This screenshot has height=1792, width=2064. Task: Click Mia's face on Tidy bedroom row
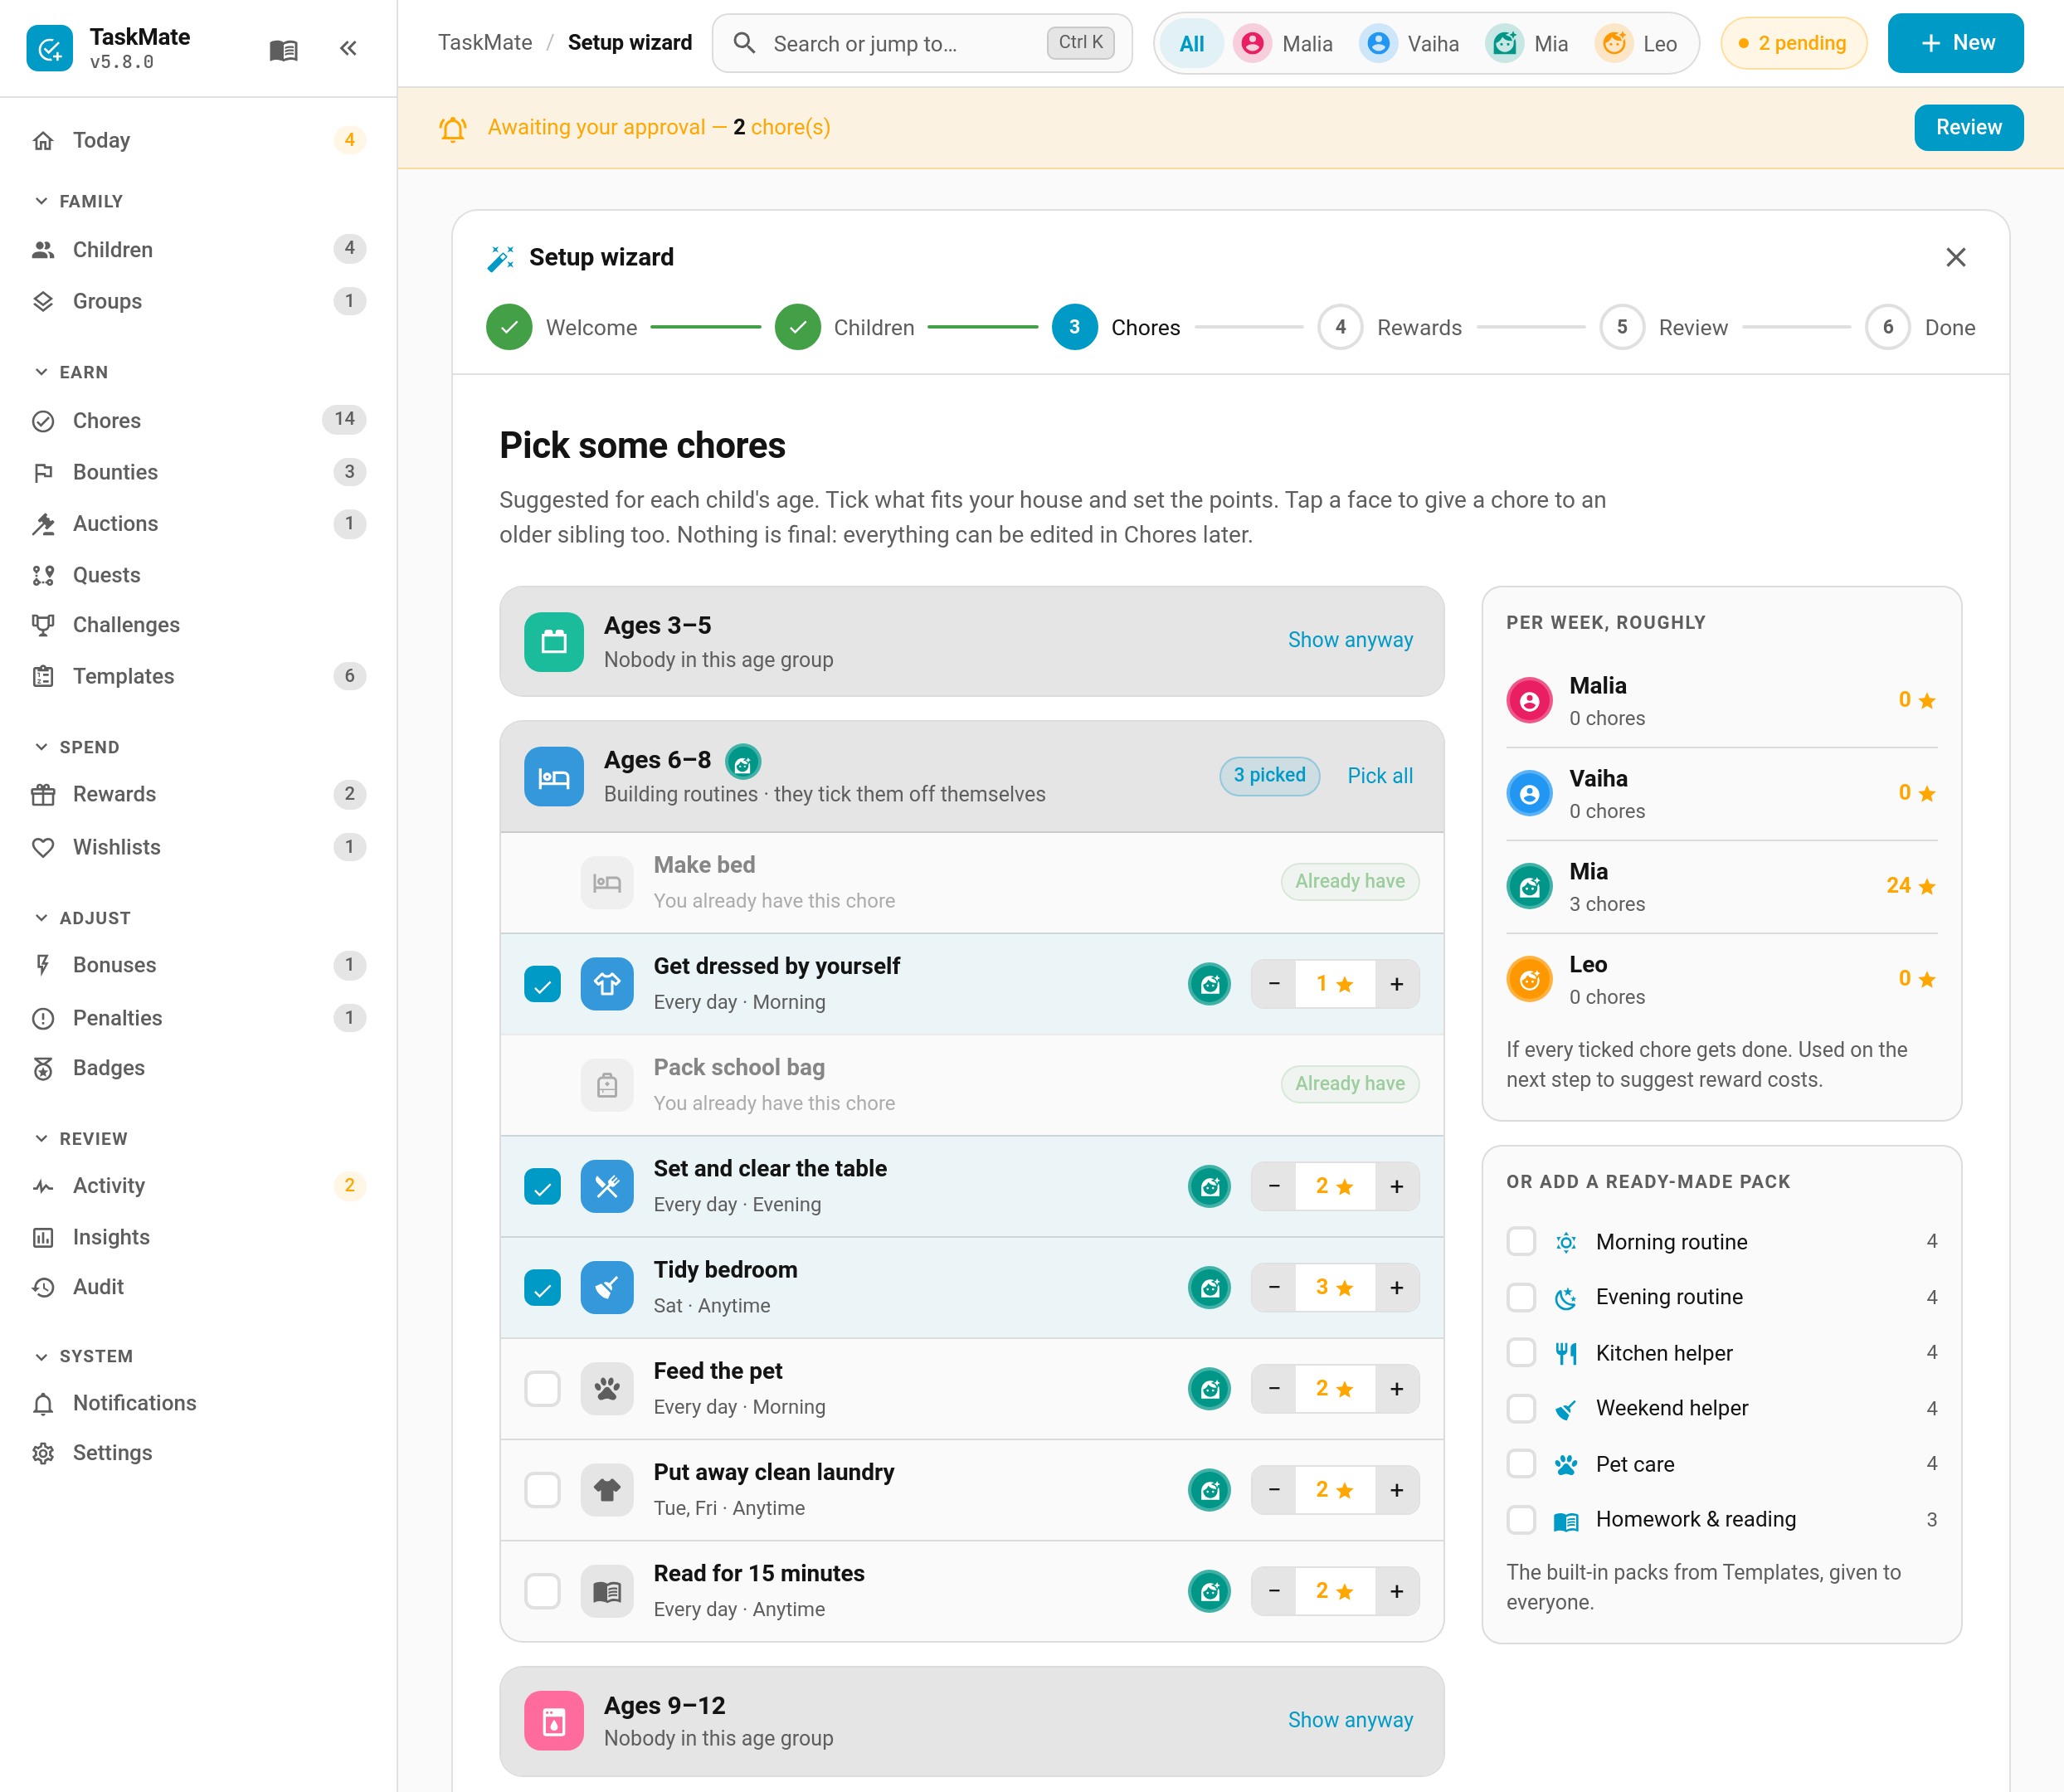(x=1209, y=1288)
